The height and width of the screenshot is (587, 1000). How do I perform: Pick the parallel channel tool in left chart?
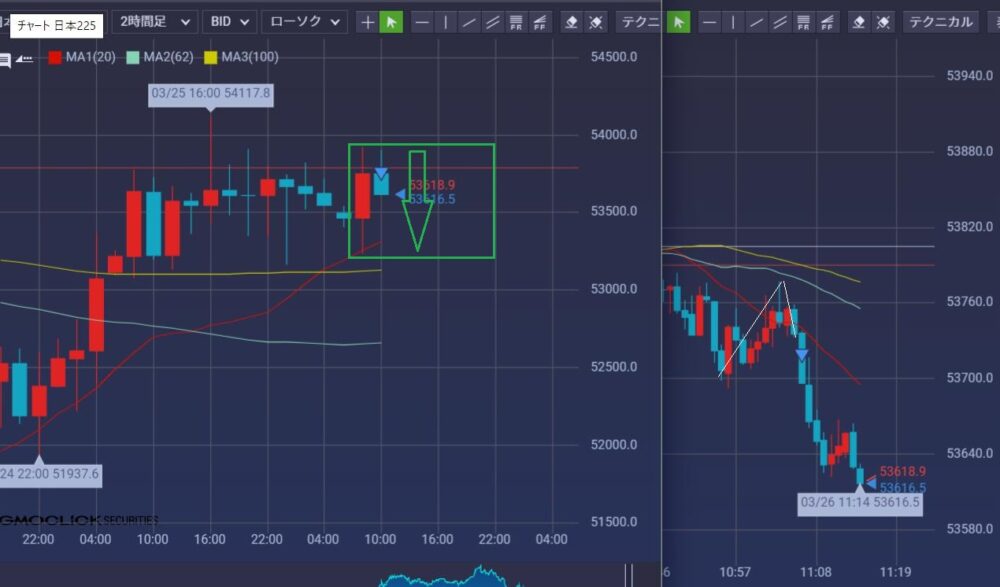click(x=492, y=22)
